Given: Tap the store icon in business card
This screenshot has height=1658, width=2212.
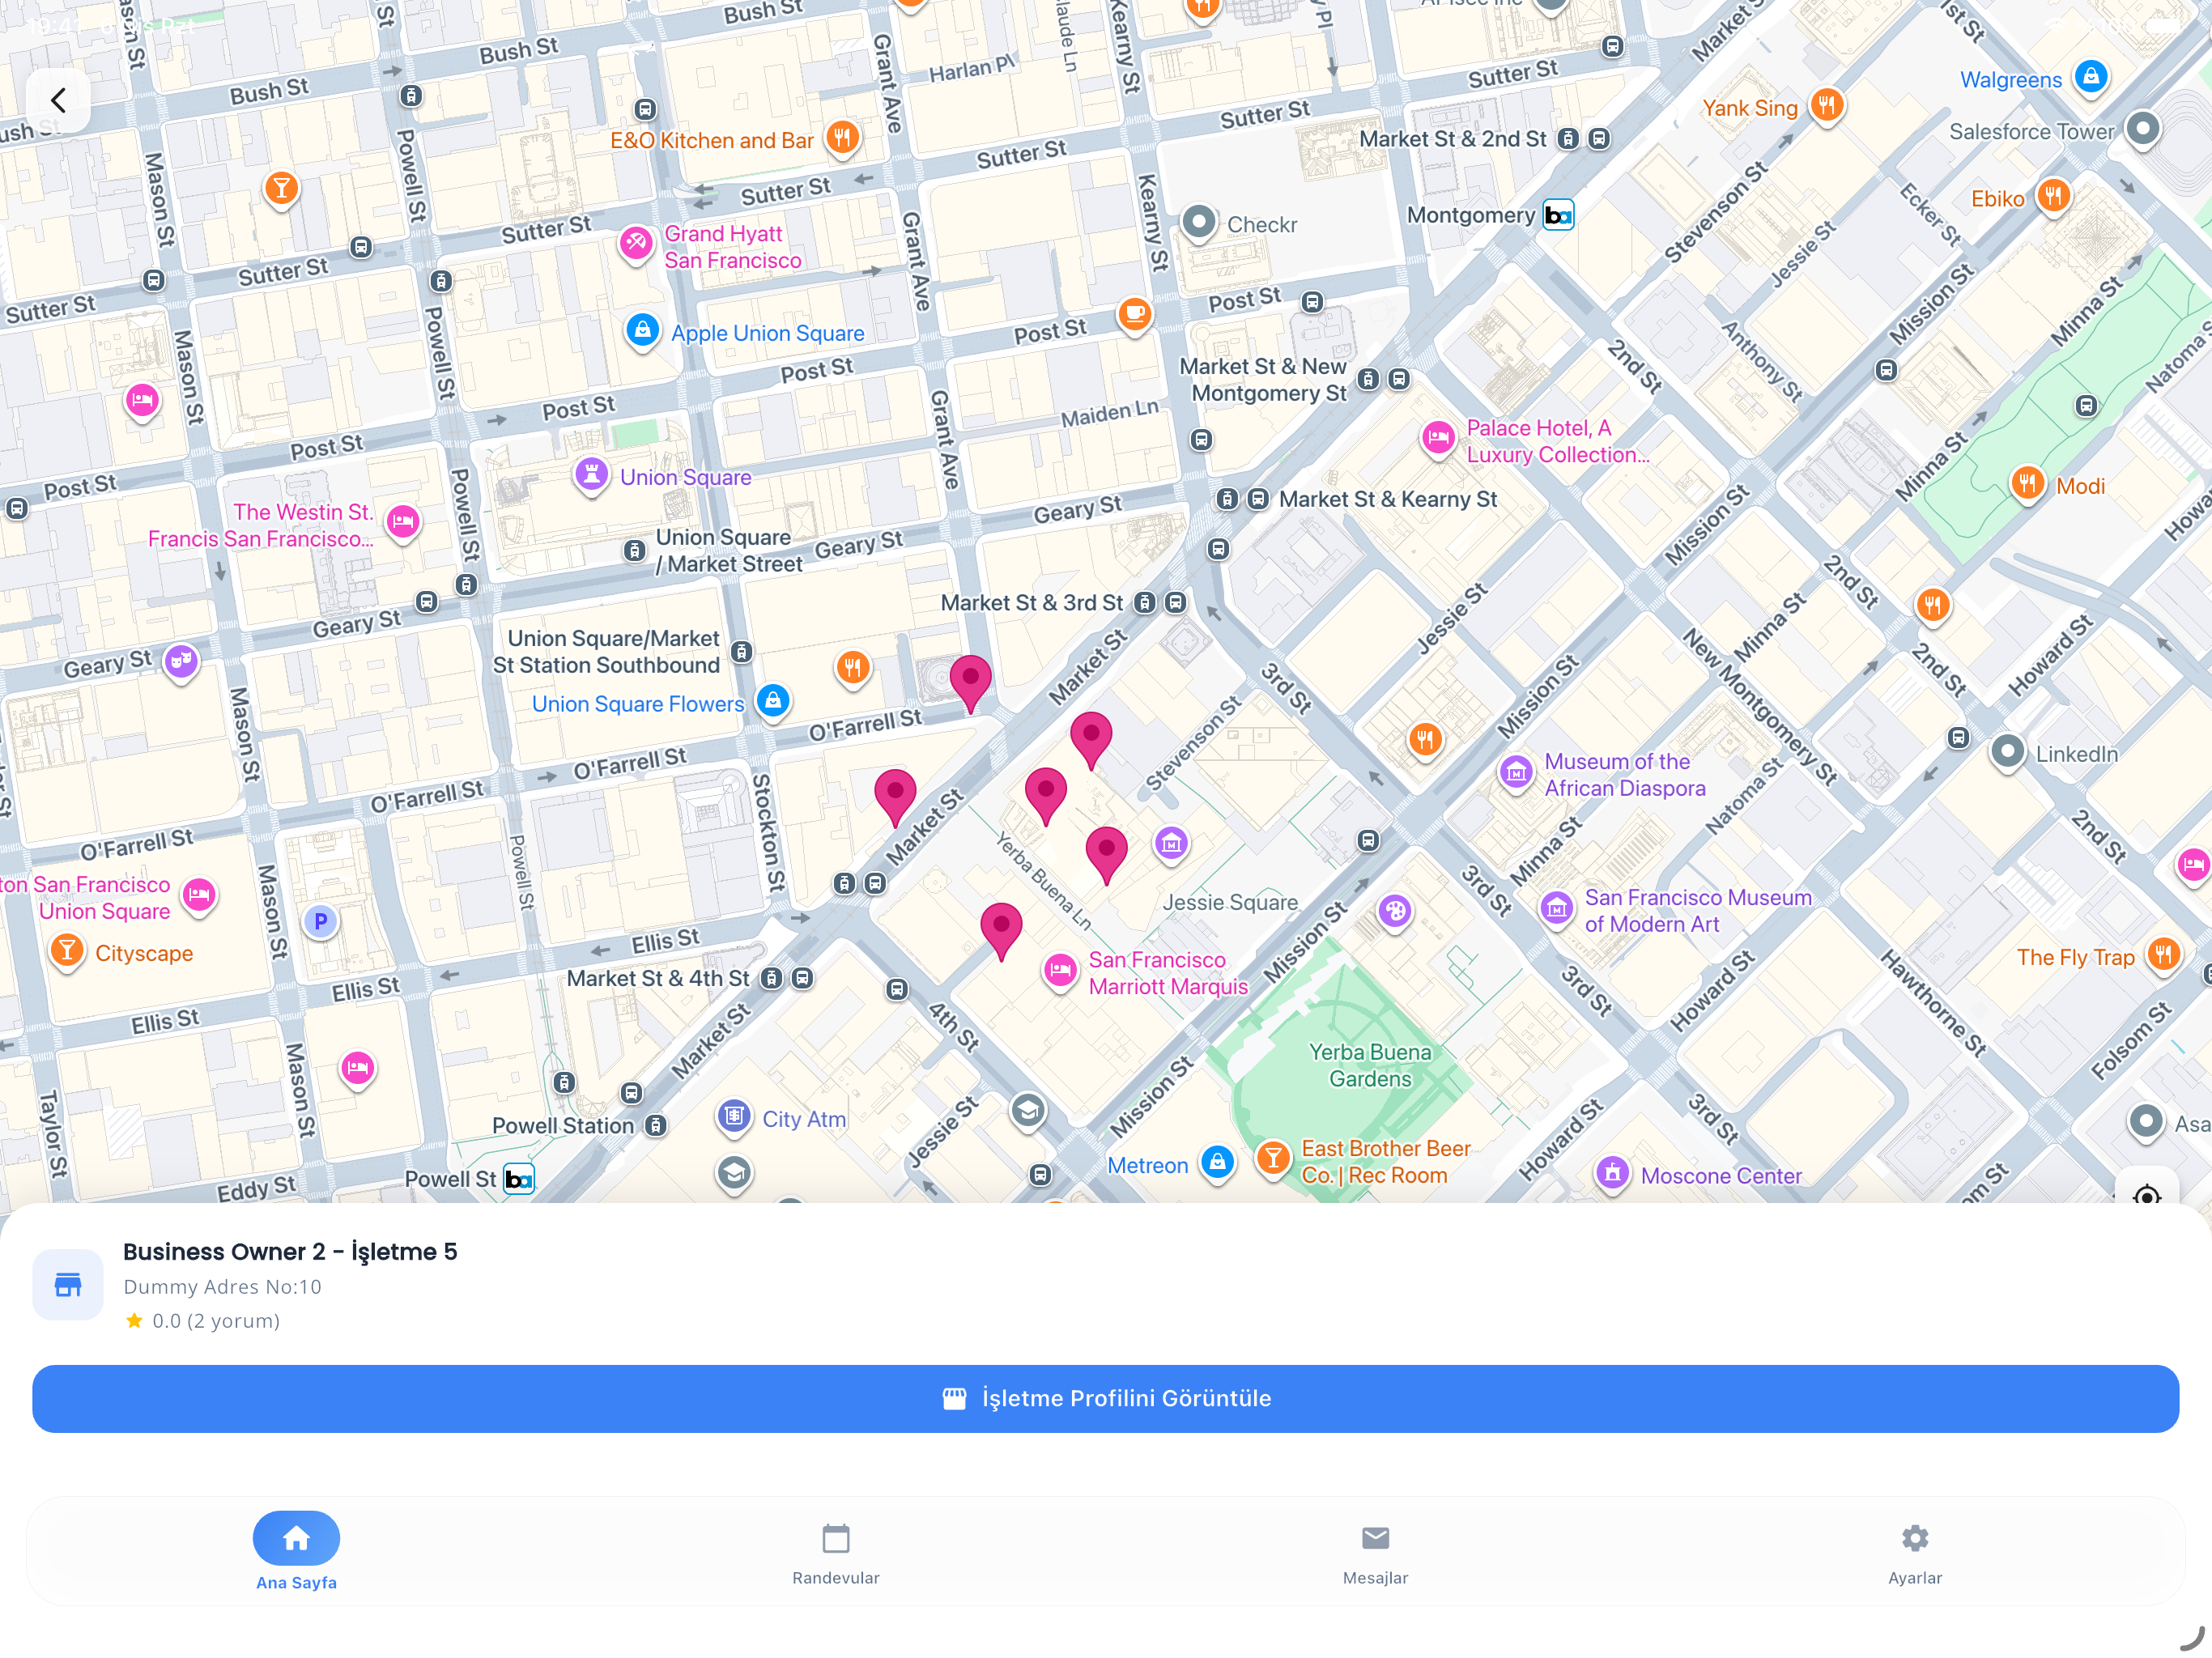Looking at the screenshot, I should click(x=68, y=1284).
